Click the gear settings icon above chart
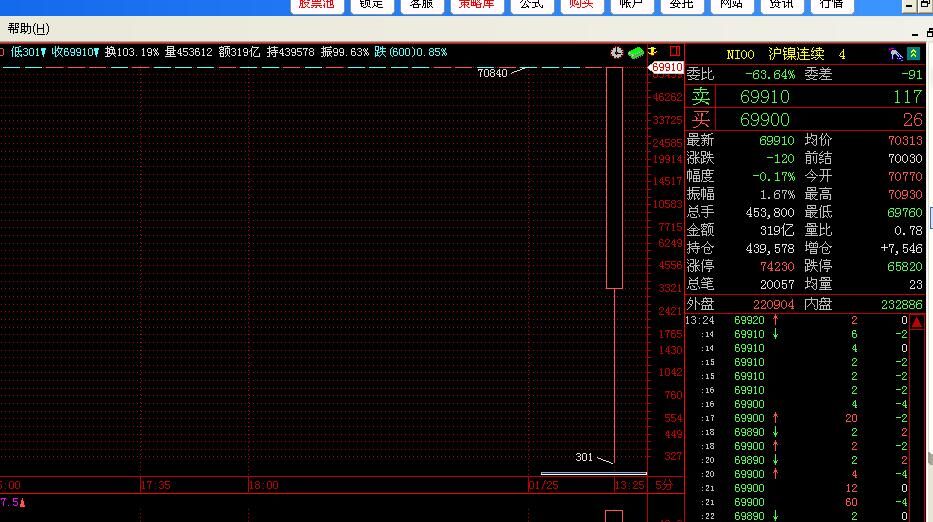 point(617,52)
